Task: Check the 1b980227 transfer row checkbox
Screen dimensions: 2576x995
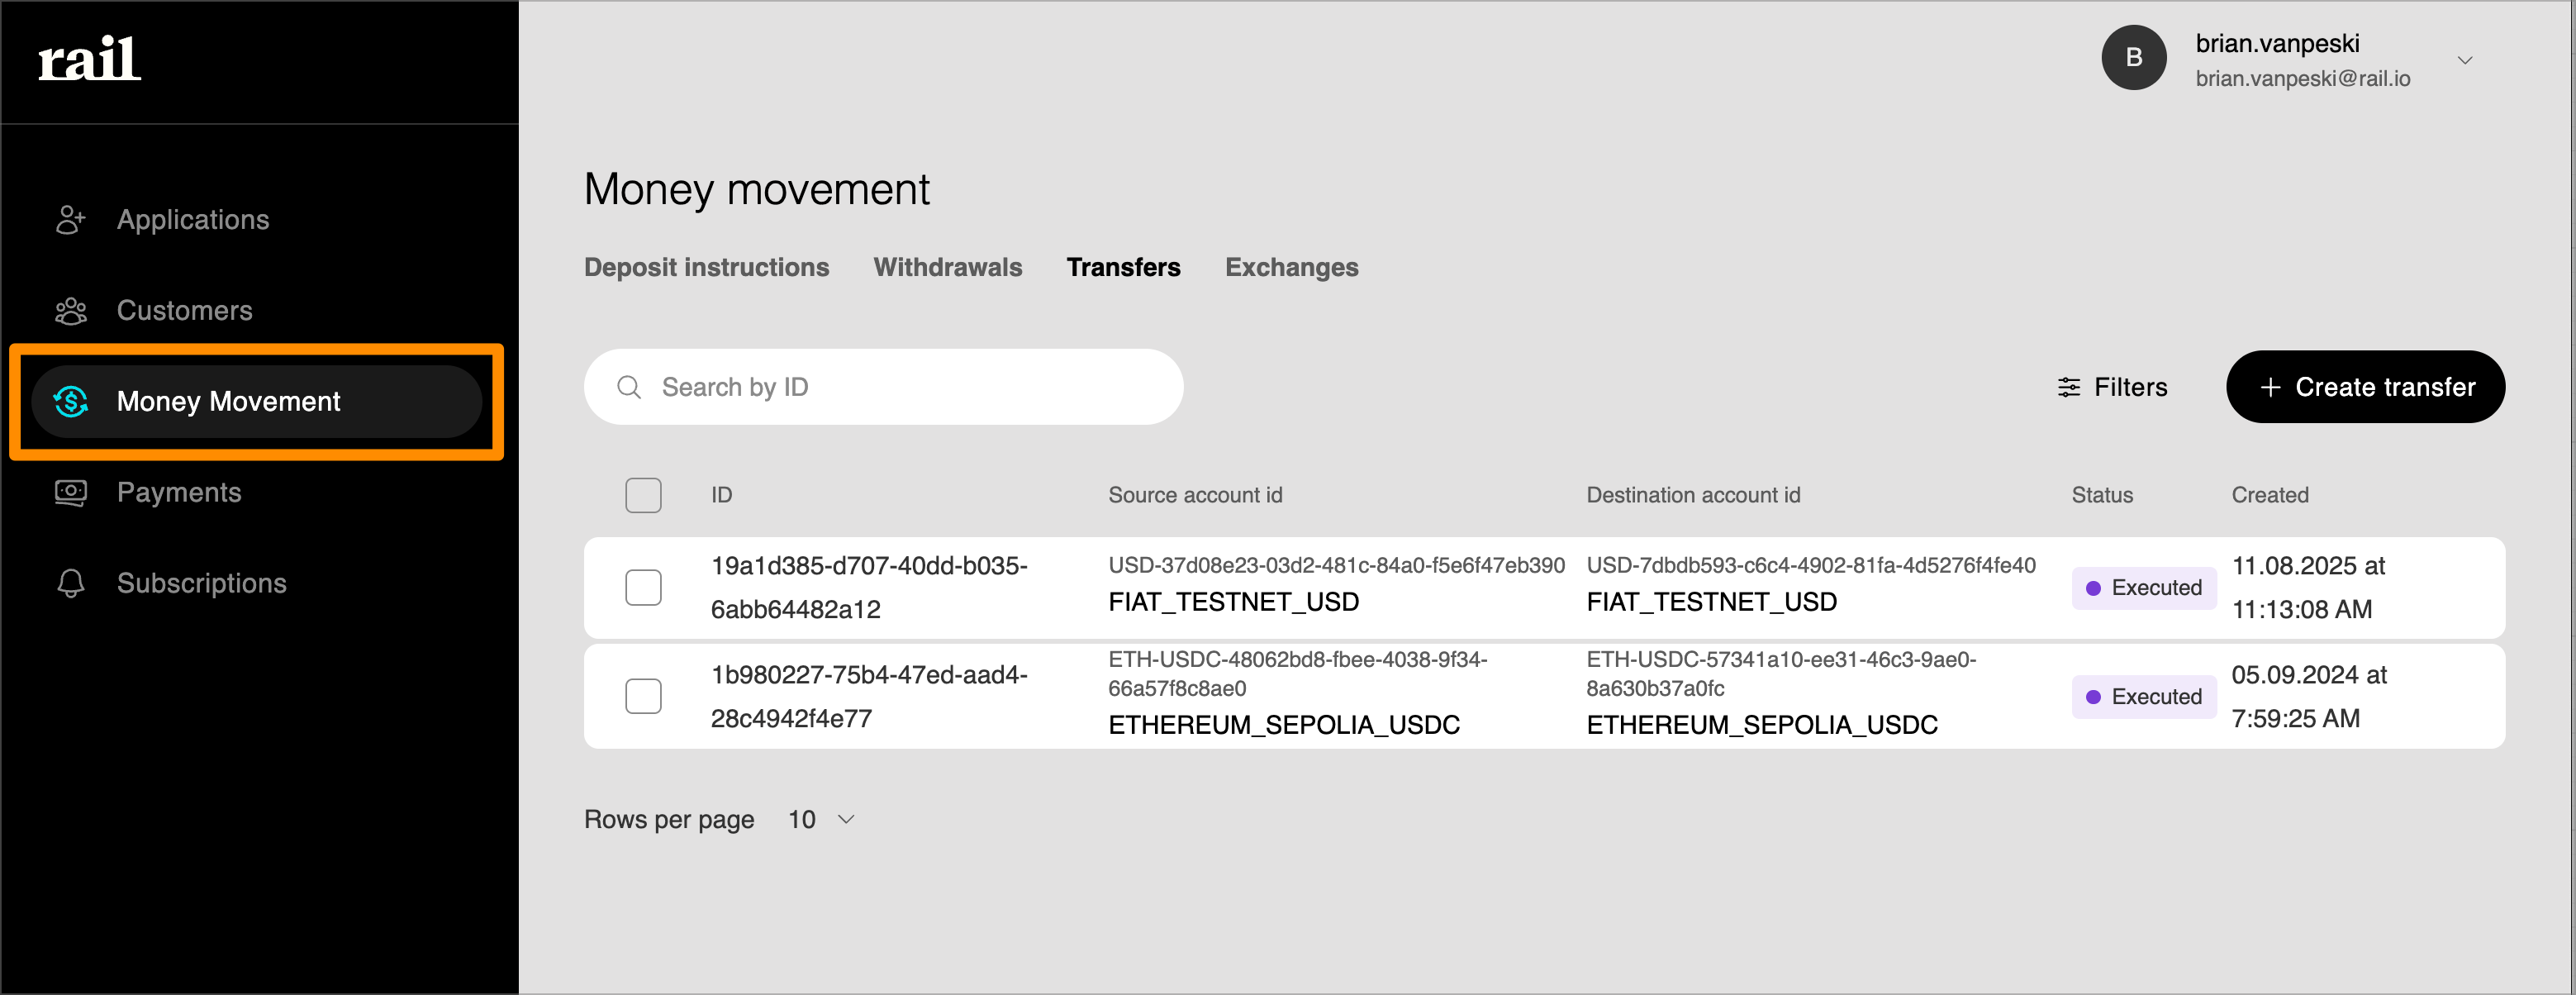Action: tap(643, 696)
